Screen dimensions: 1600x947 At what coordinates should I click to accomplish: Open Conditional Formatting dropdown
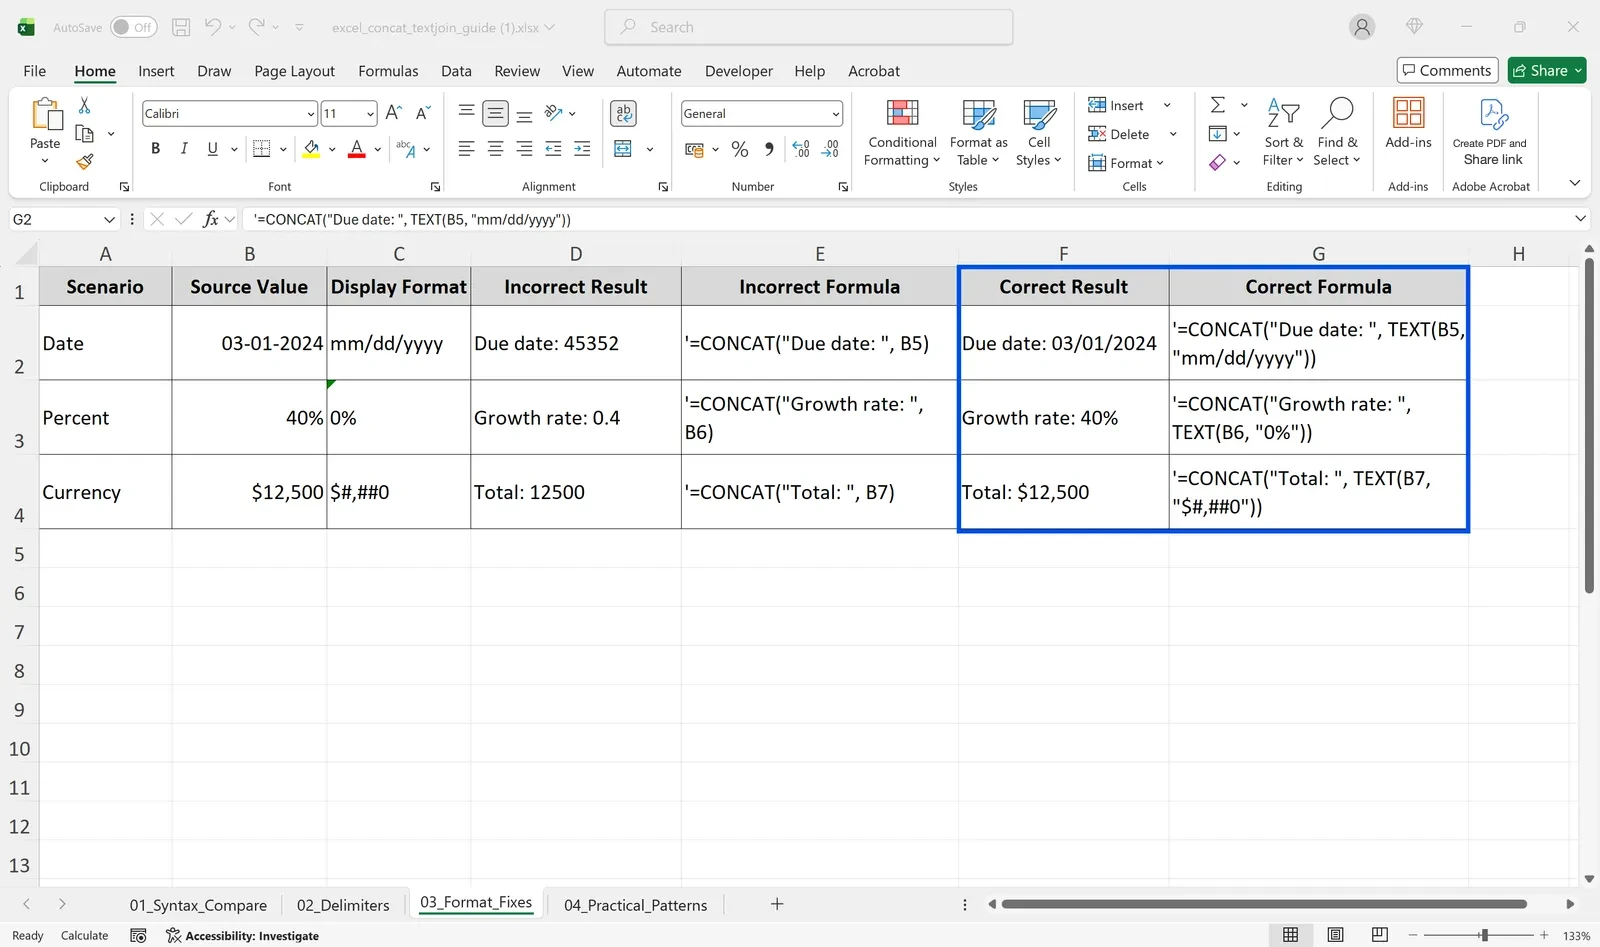point(902,133)
